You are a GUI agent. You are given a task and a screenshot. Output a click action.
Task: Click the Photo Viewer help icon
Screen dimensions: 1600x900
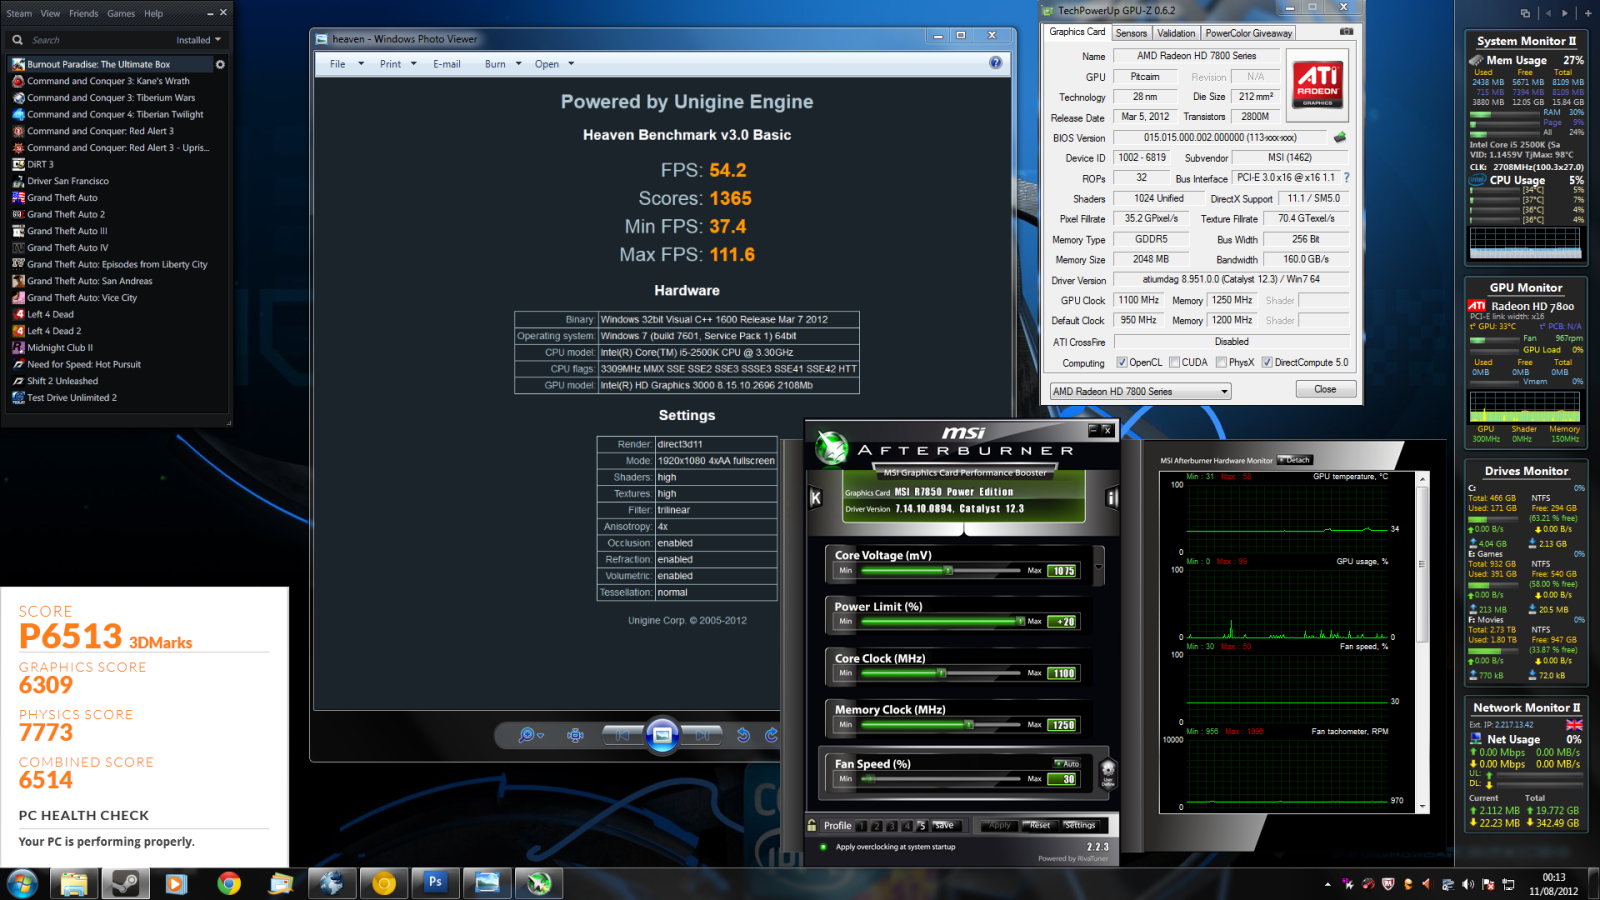(995, 63)
